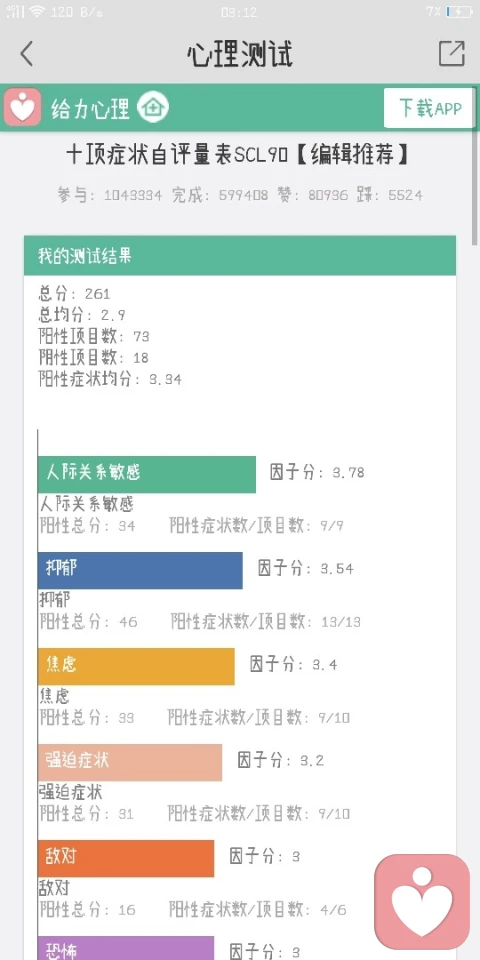Click the 下载APP button

point(429,108)
